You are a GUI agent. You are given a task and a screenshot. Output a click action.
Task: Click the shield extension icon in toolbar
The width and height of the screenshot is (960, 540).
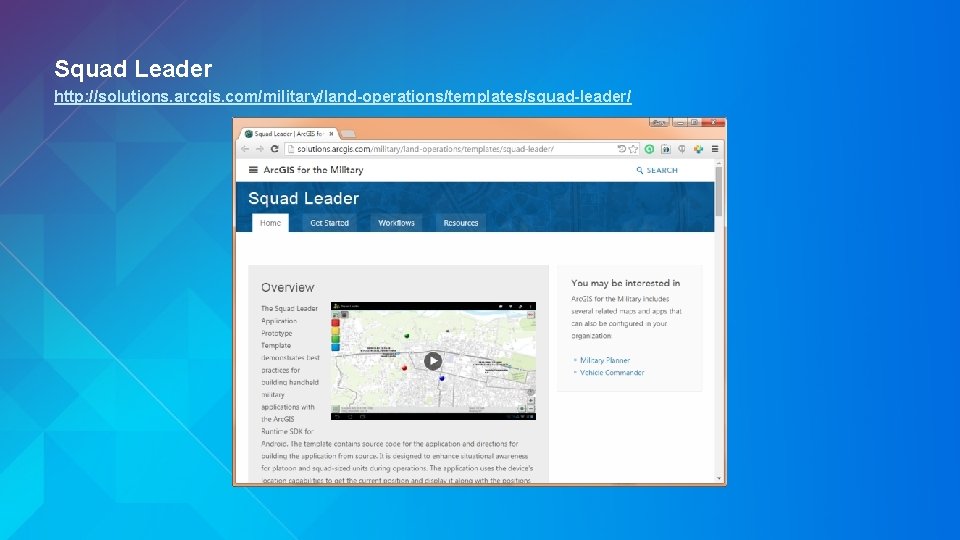[x=681, y=149]
